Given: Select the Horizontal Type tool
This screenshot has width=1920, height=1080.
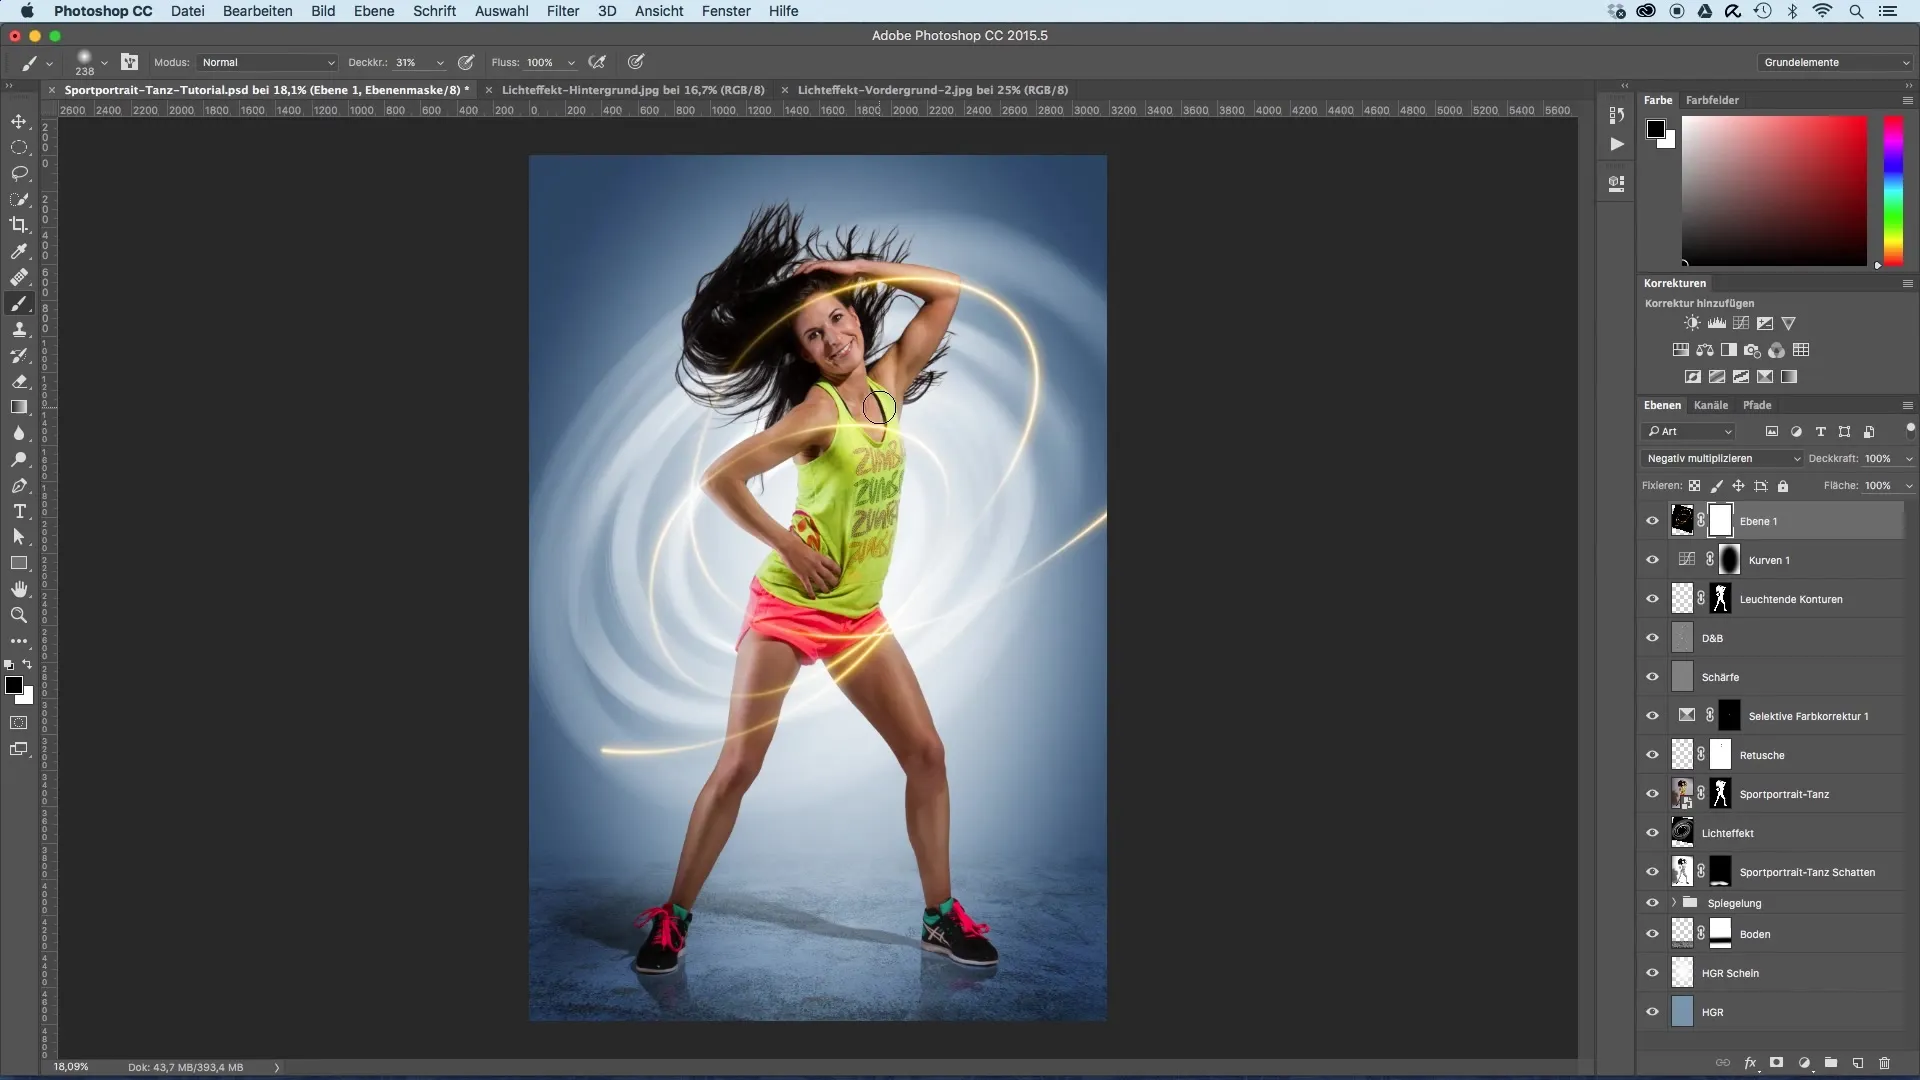Looking at the screenshot, I should 19,511.
